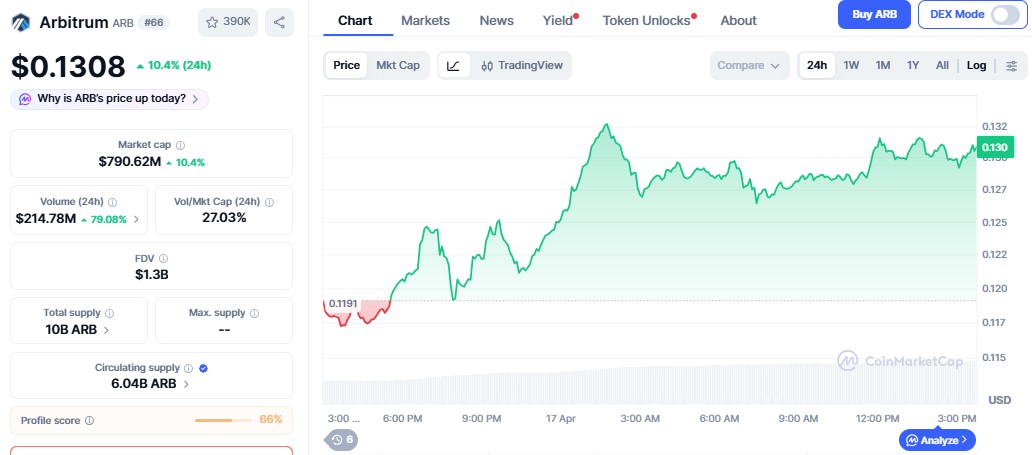Open FDV info icon

(163, 259)
